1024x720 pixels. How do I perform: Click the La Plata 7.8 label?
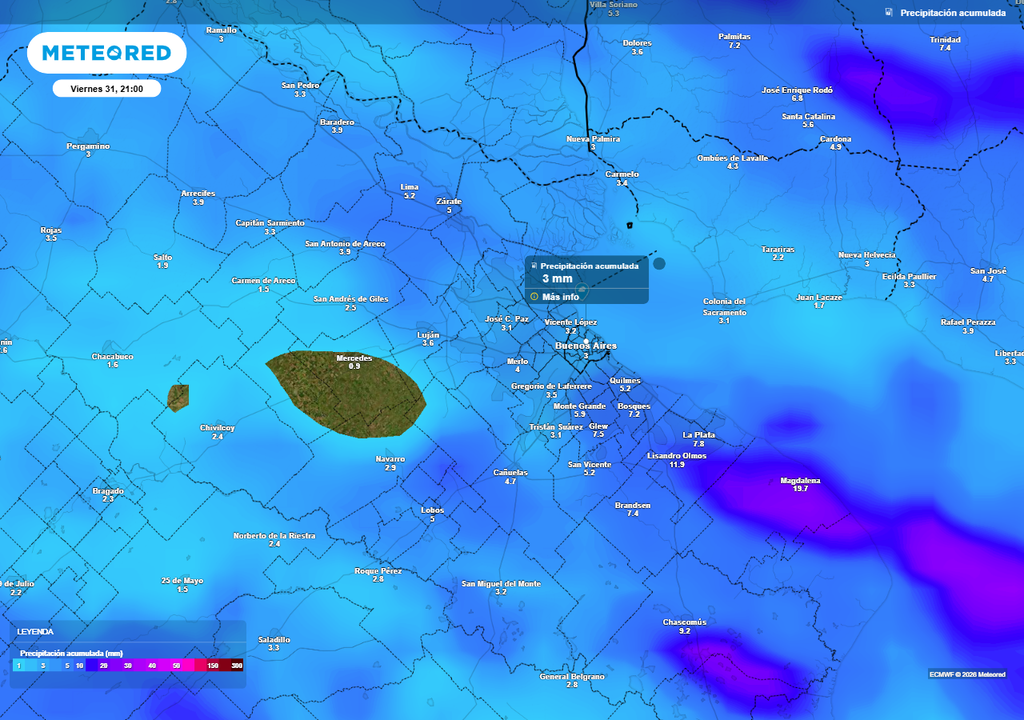coord(698,439)
